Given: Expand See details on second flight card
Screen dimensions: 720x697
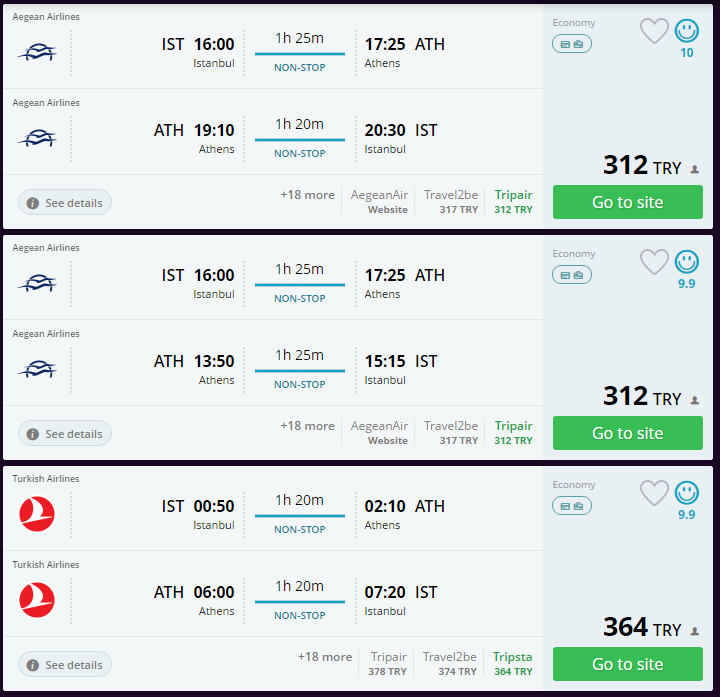Looking at the screenshot, I should 65,434.
